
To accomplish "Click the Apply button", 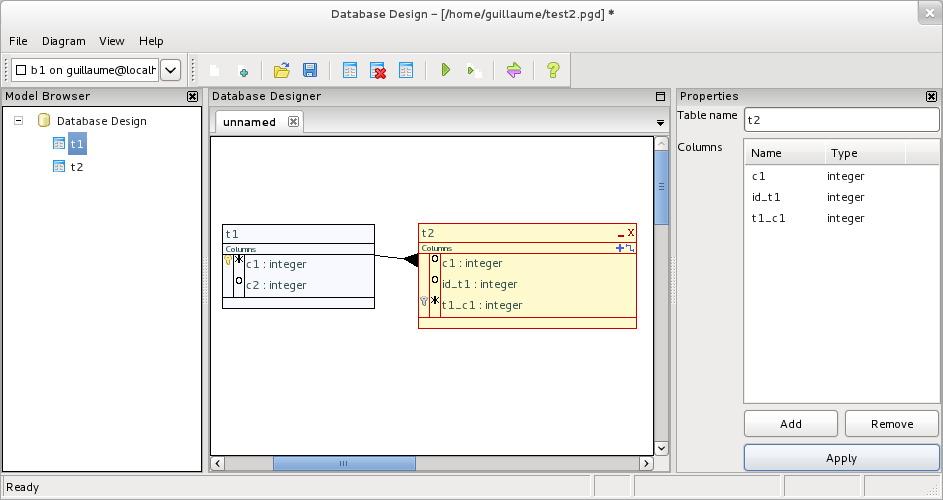I will (841, 458).
